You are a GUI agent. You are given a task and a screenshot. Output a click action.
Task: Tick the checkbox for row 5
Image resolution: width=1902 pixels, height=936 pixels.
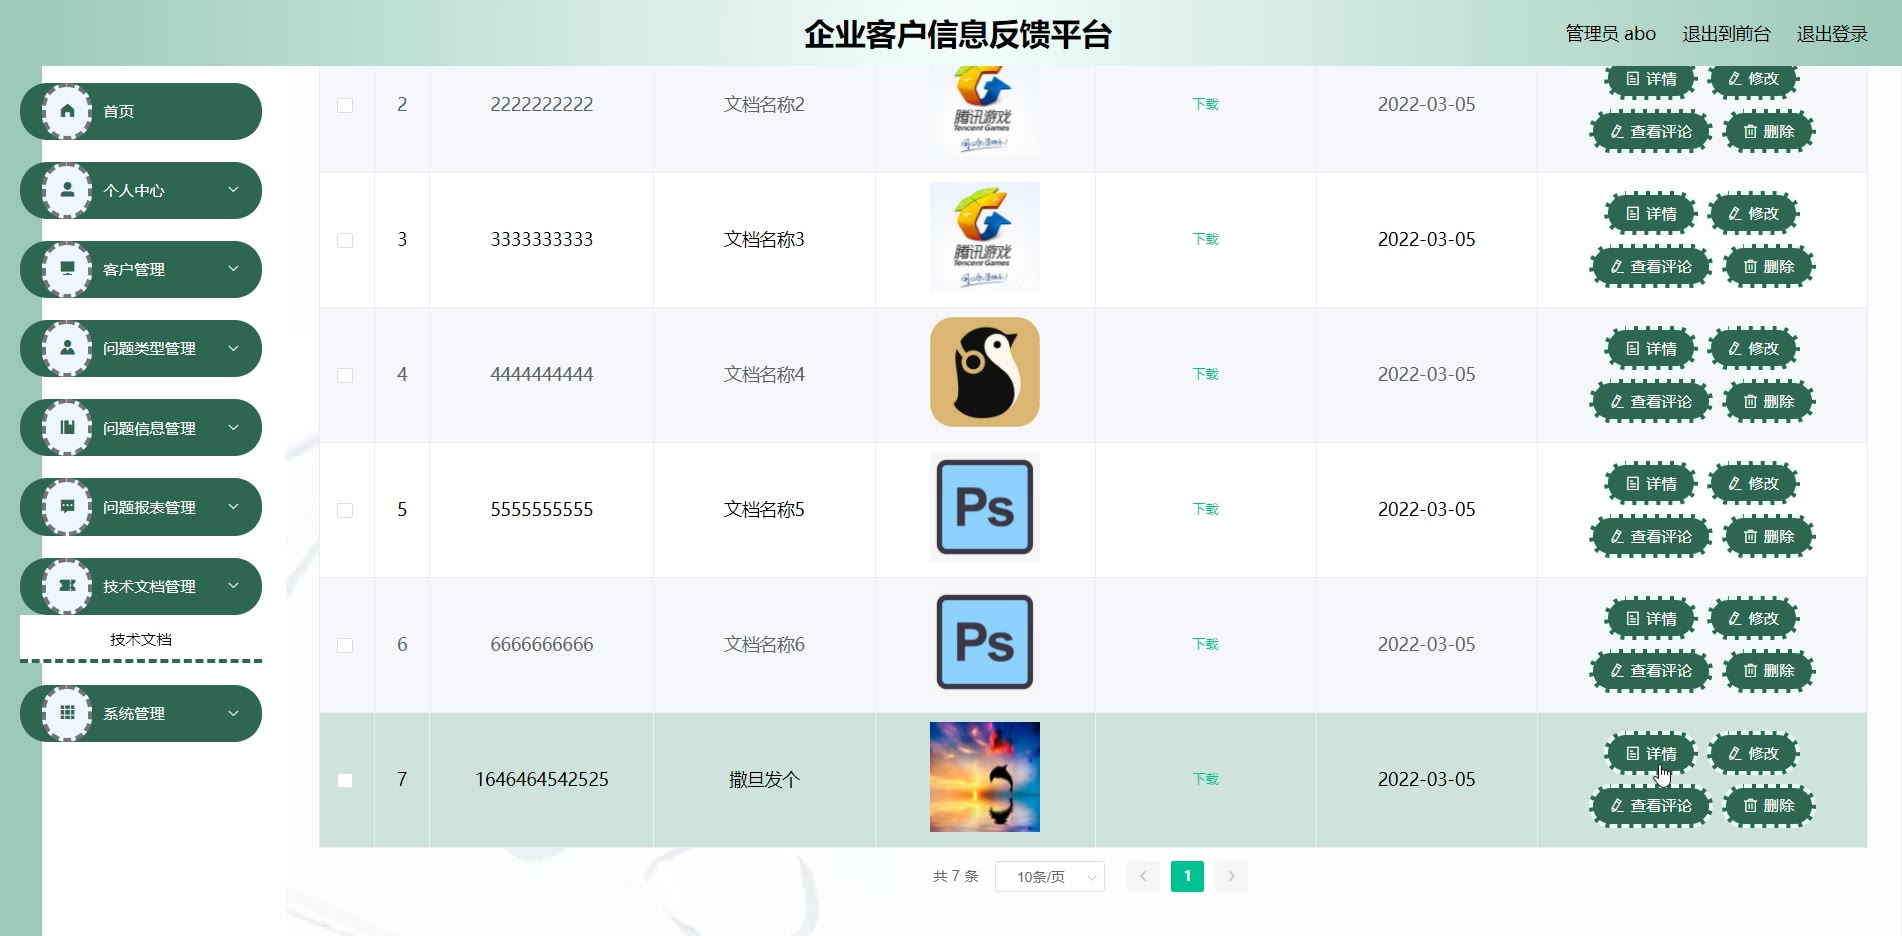345,510
